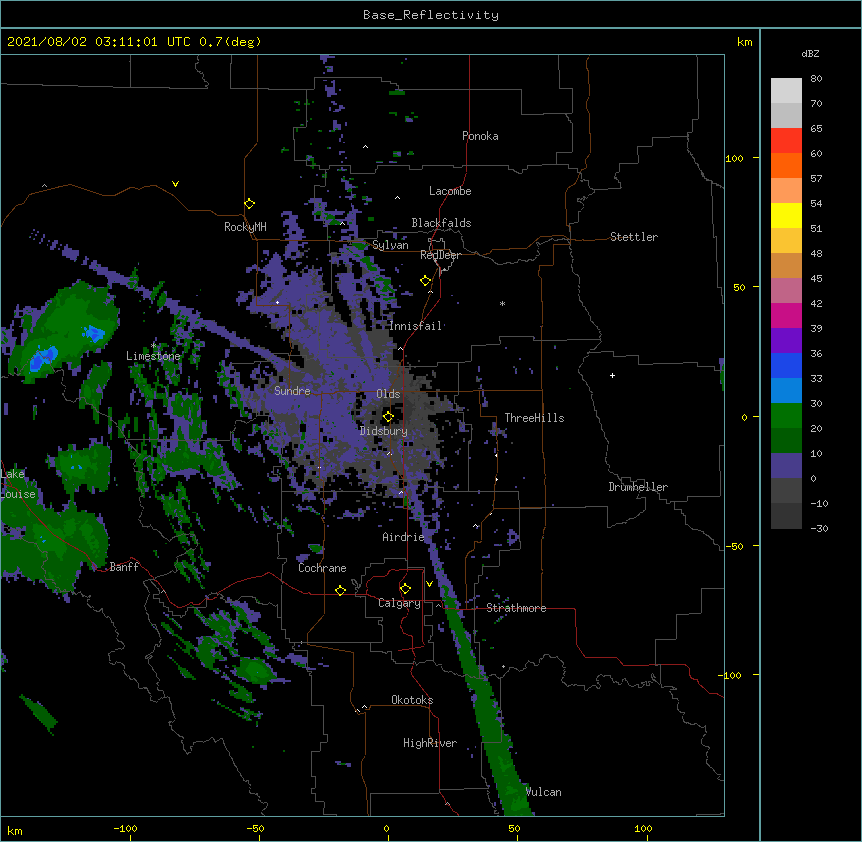Select the RedDeer city label
This screenshot has width=862, height=842.
tap(440, 255)
